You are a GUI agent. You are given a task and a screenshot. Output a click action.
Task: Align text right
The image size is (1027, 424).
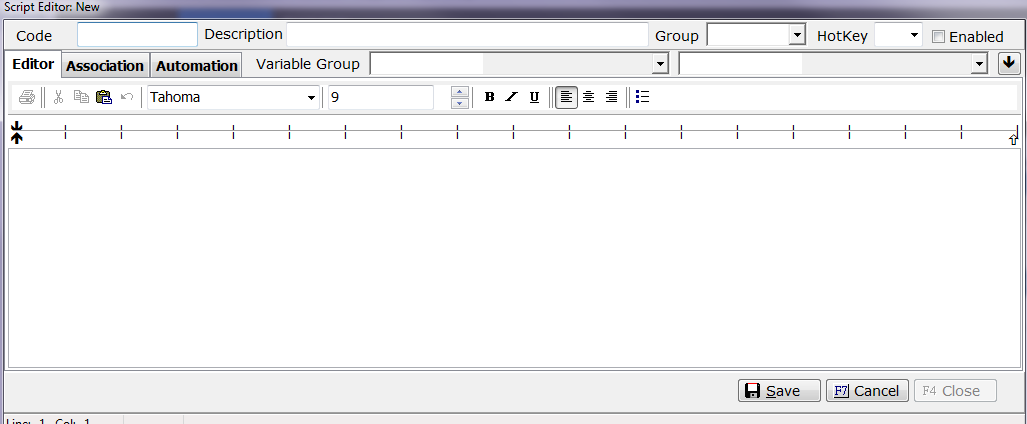coord(611,97)
